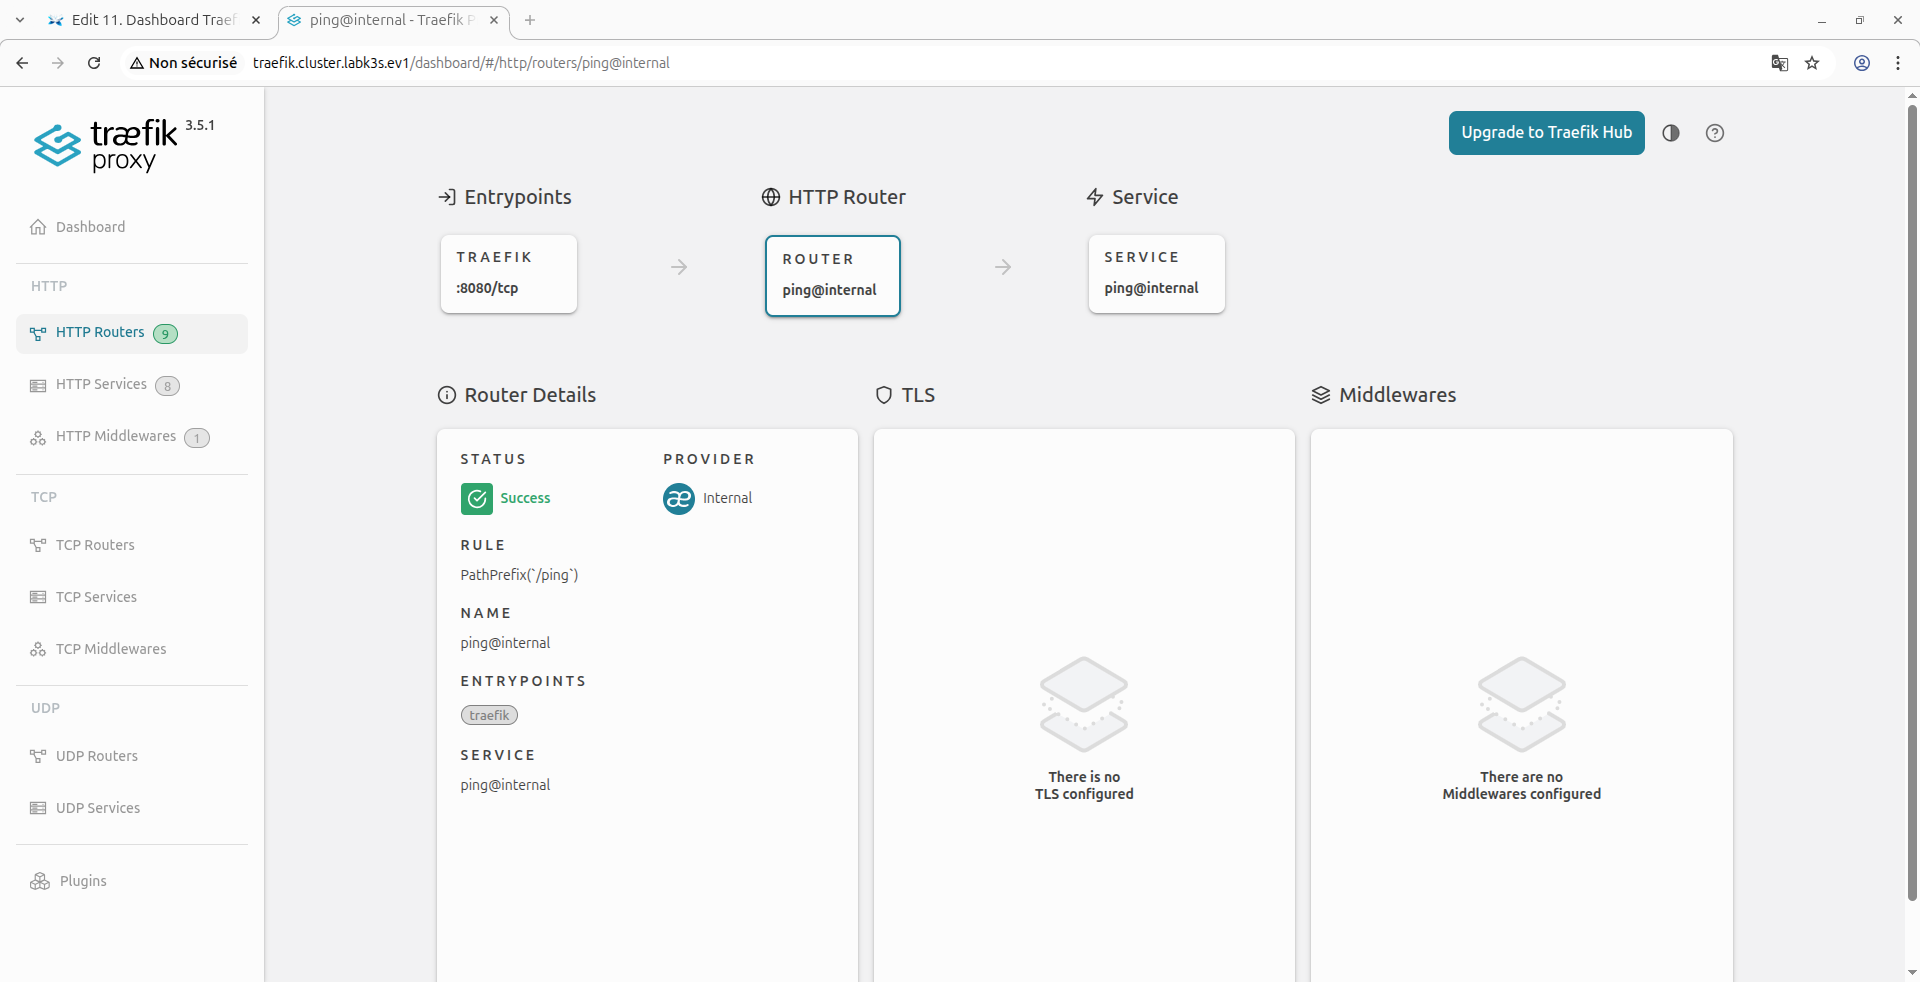Click the ping@internal value under SERVICE
Screen dimensions: 1920x982
[x=505, y=785]
